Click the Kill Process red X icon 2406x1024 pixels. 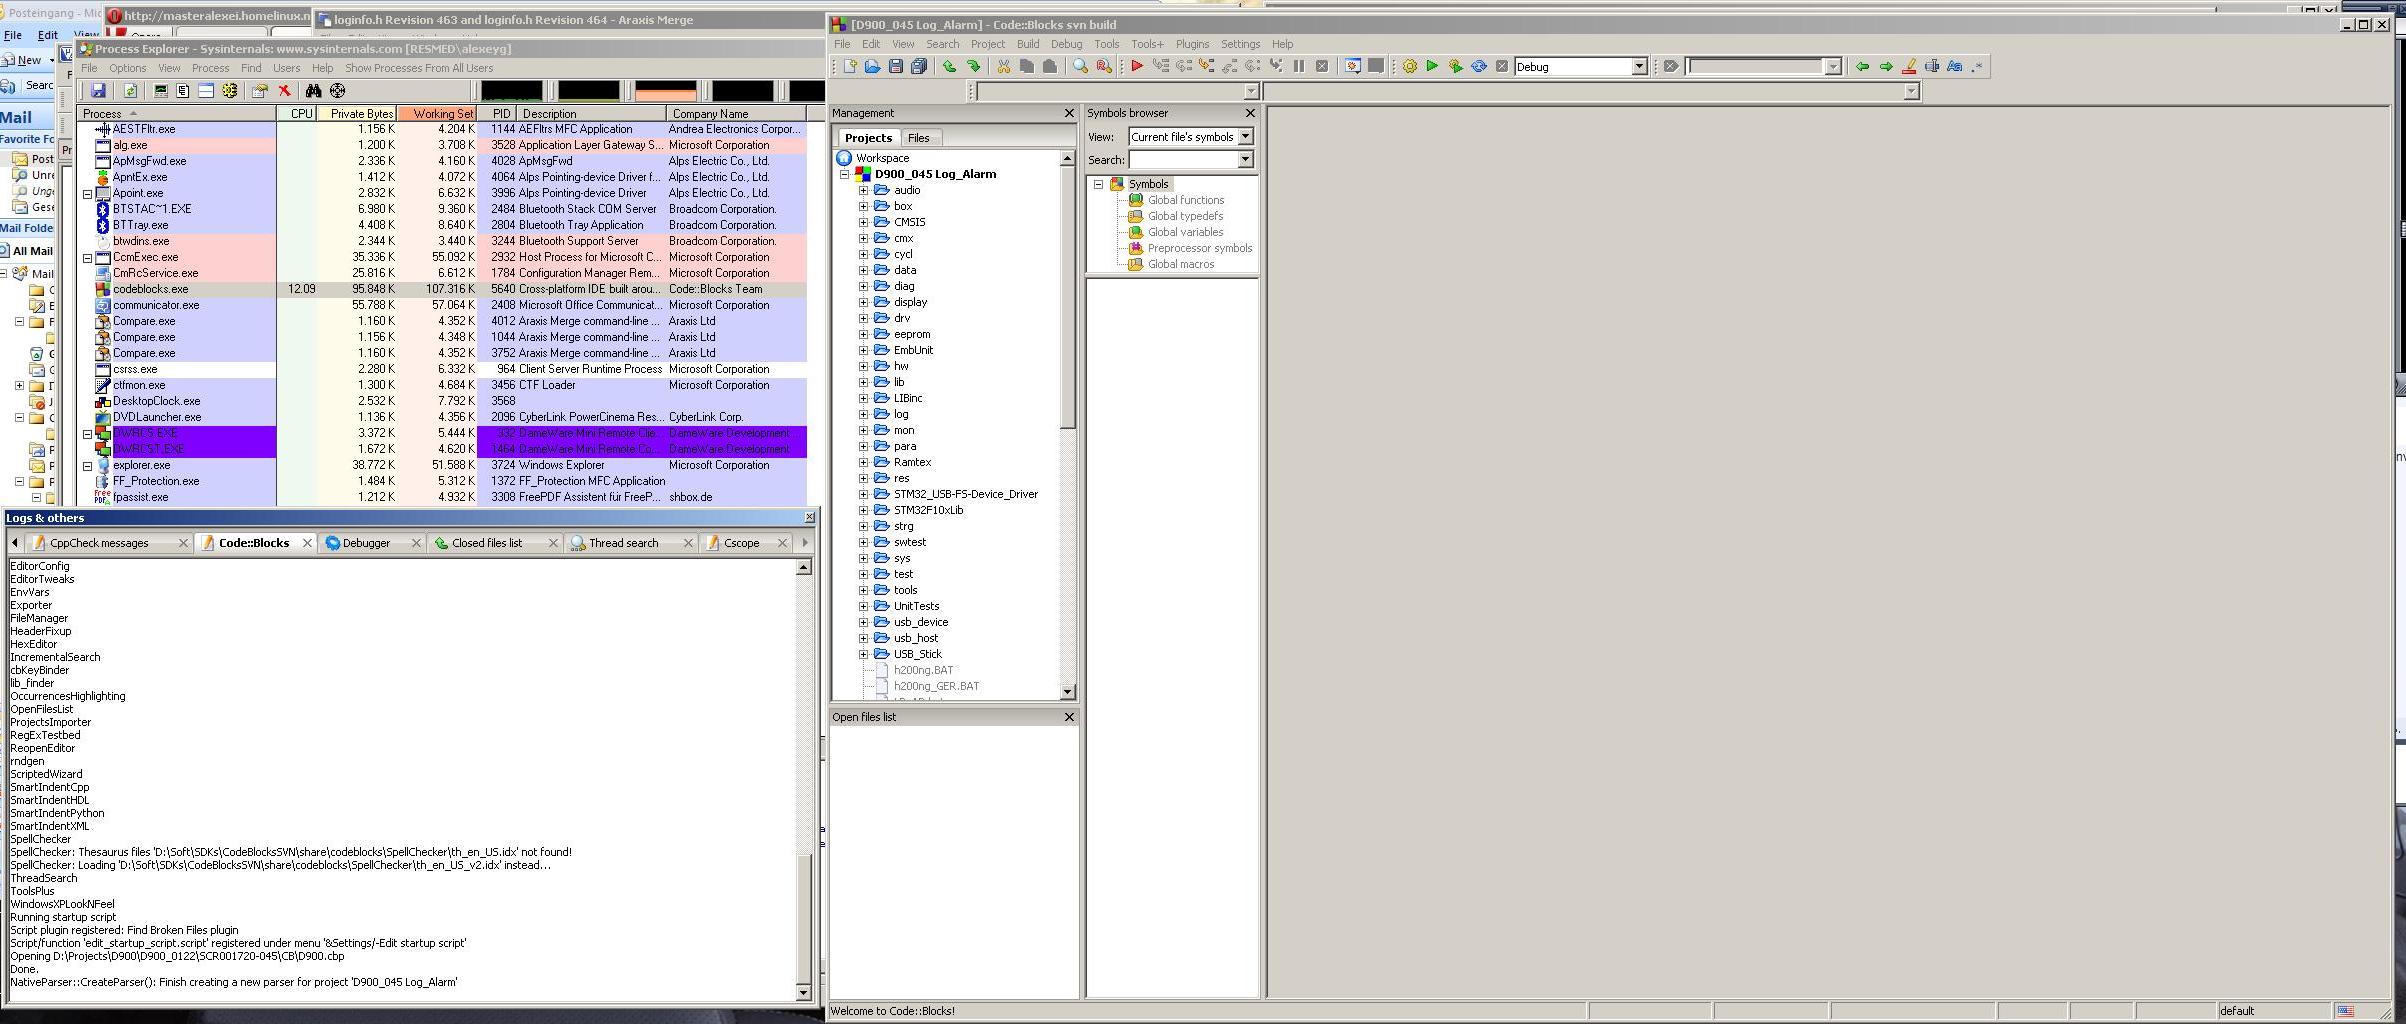(284, 91)
